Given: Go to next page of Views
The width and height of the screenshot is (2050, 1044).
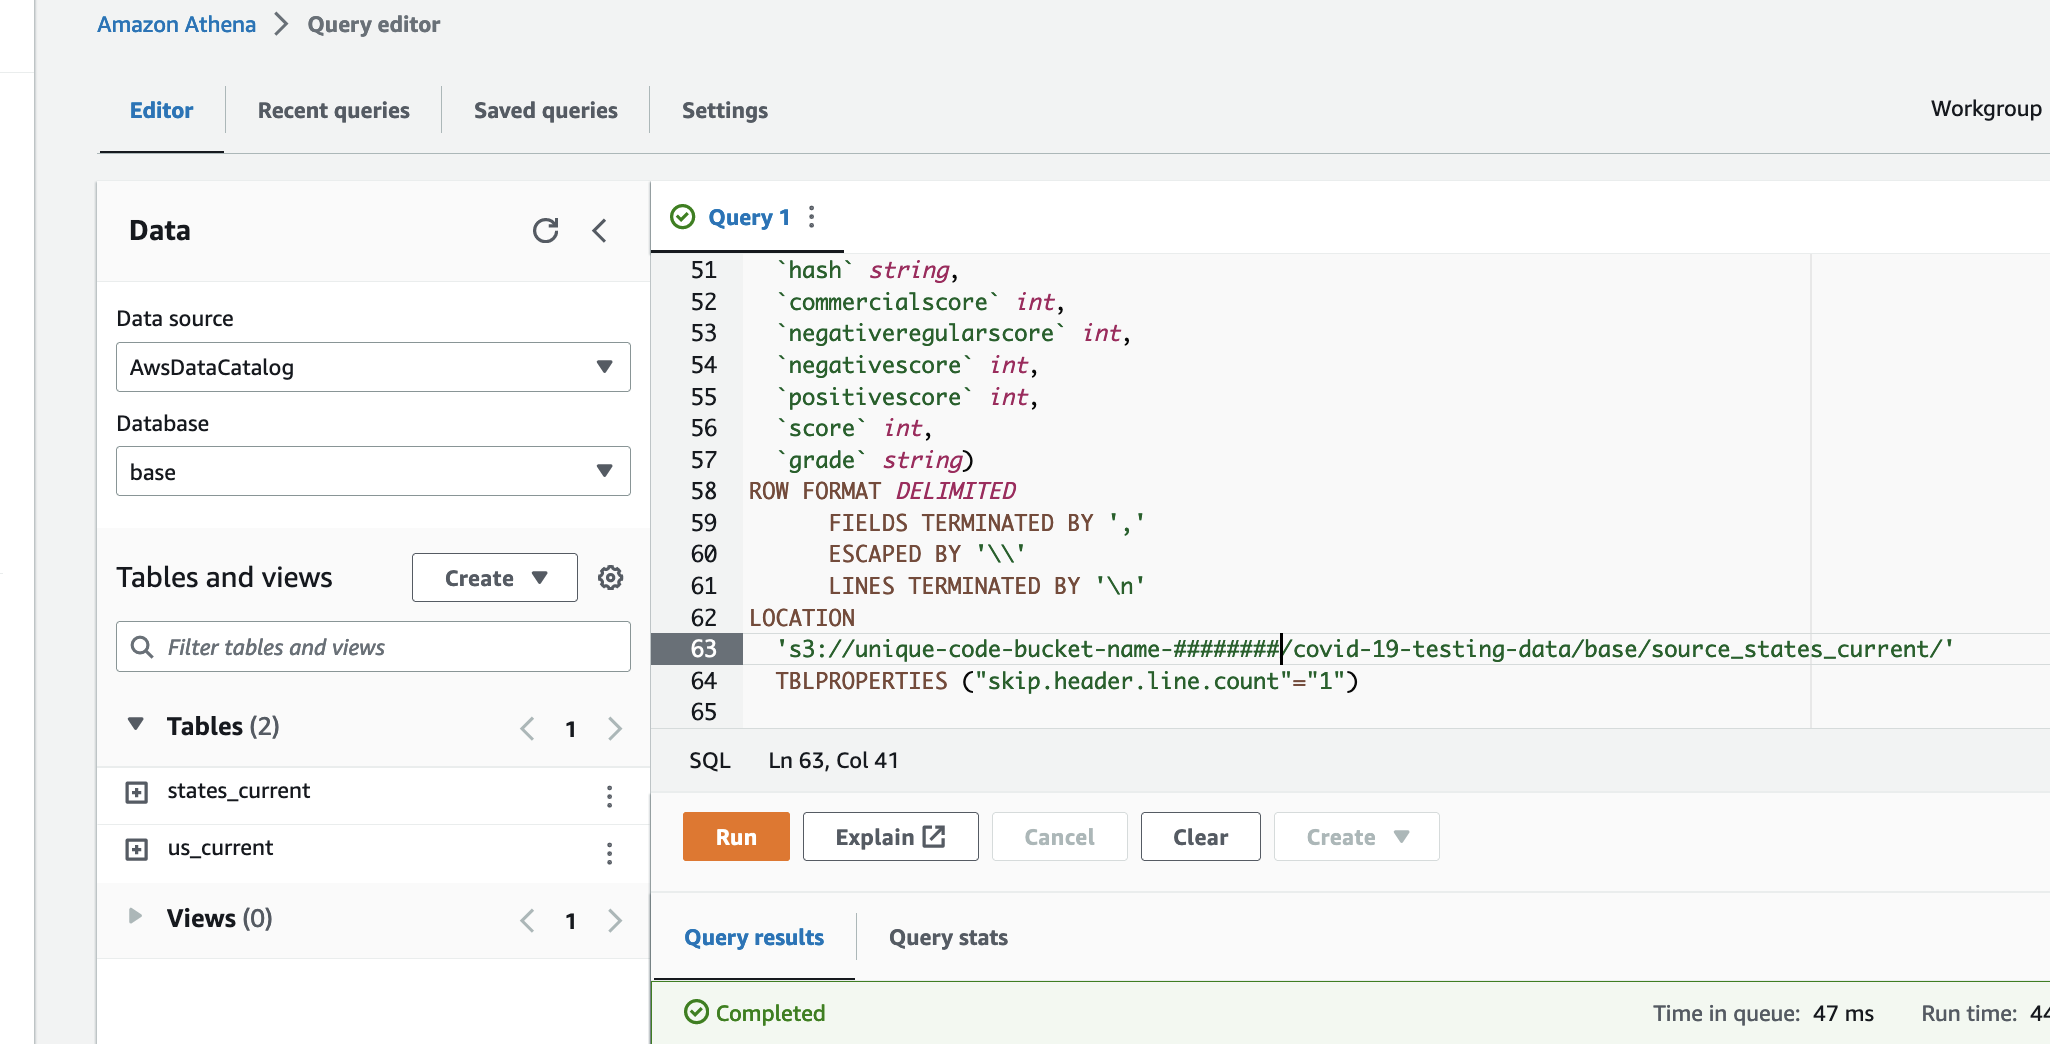Looking at the screenshot, I should pos(615,920).
